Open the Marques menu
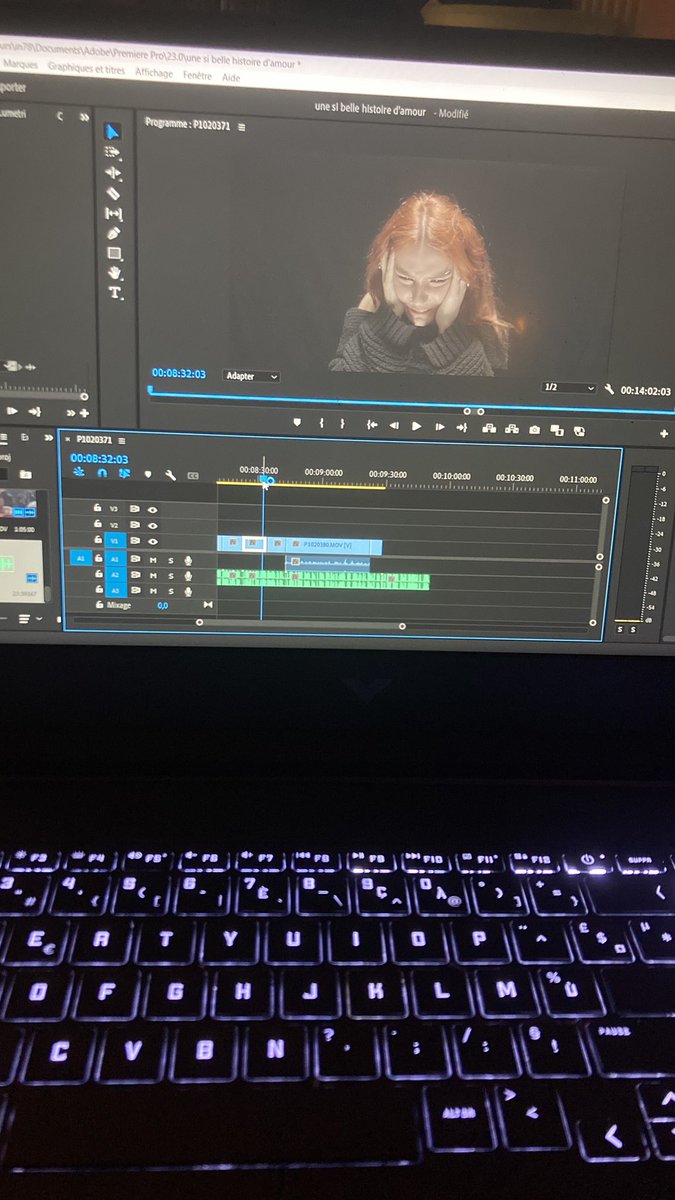Screen dimensions: 675x1200 click(x=20, y=64)
